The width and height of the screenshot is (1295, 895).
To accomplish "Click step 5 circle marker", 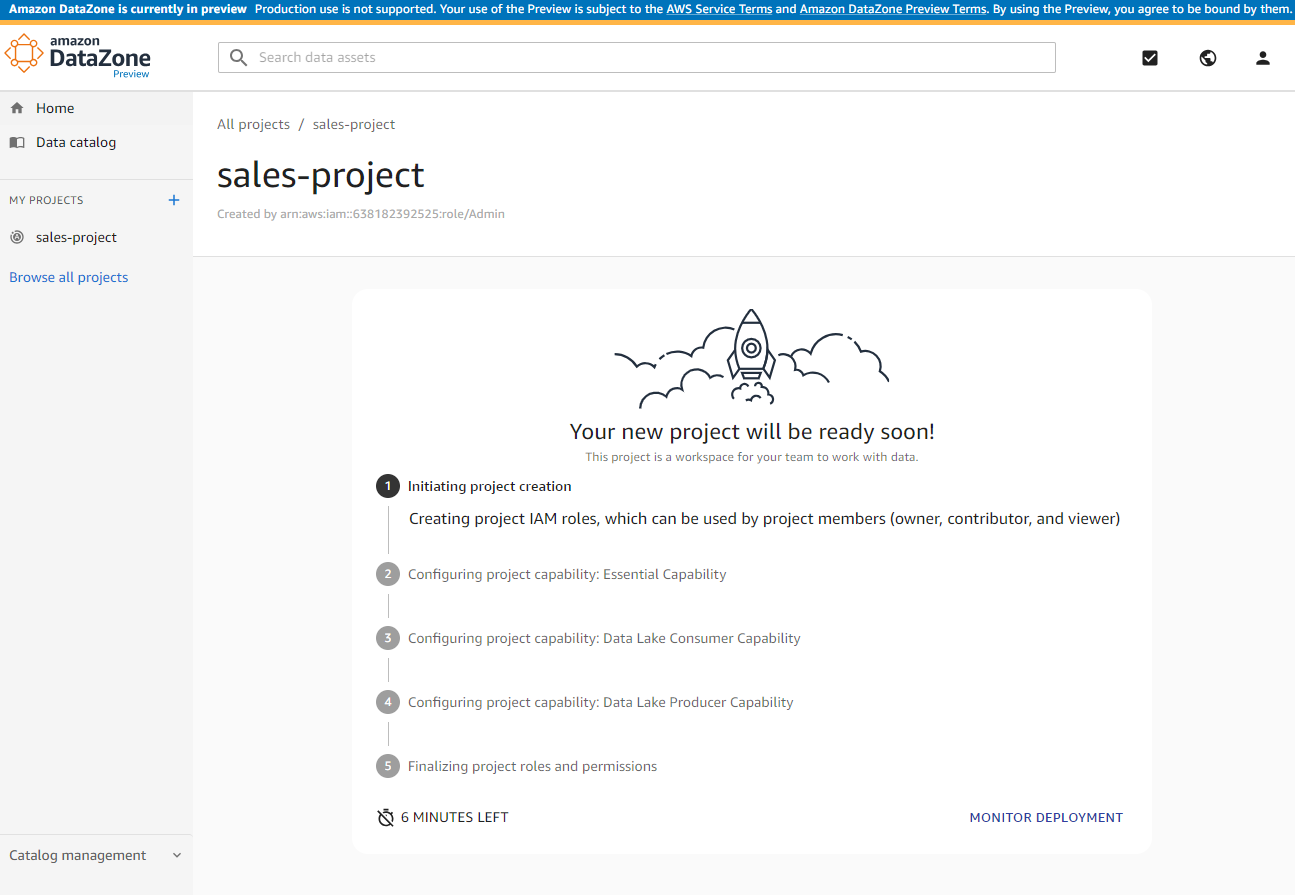I will click(388, 766).
